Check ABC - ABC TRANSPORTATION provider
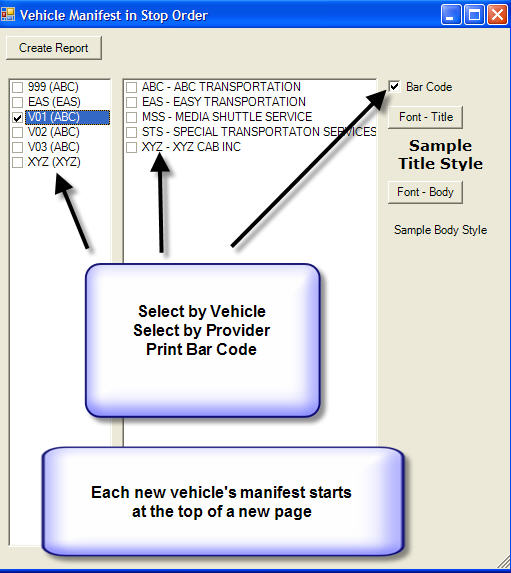This screenshot has width=511, height=573. point(132,87)
